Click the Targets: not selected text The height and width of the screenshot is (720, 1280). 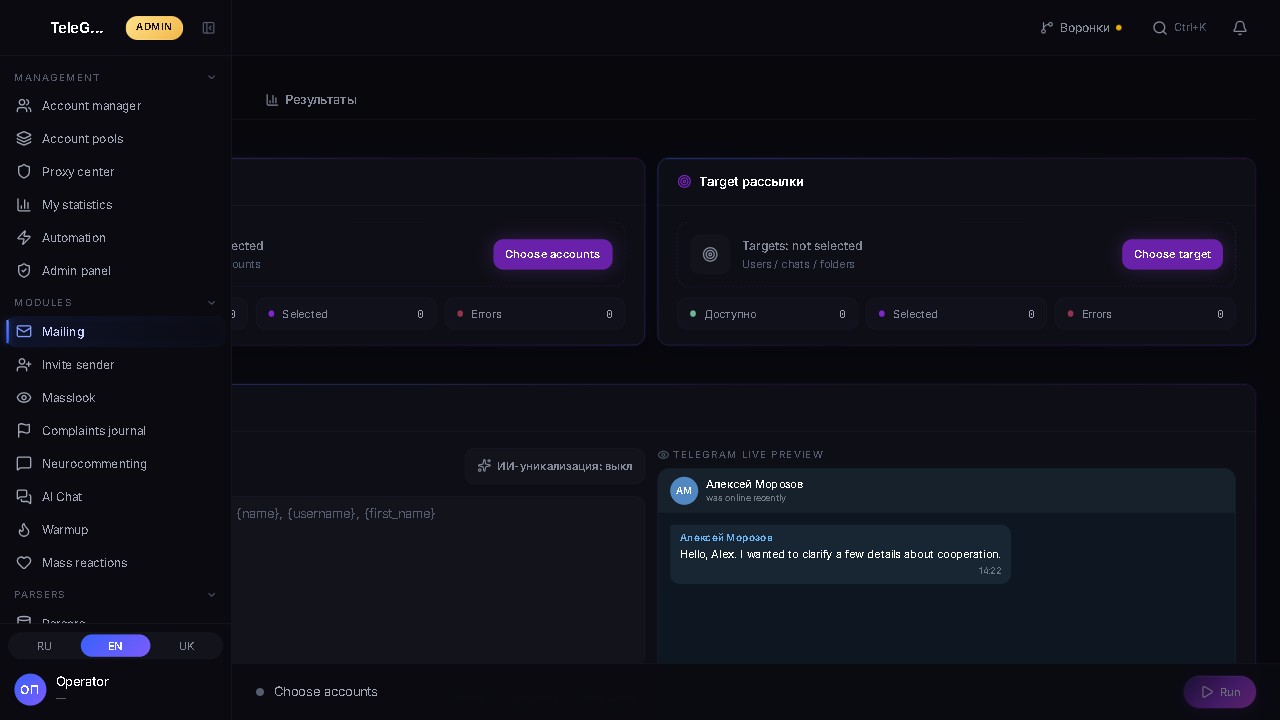click(802, 246)
